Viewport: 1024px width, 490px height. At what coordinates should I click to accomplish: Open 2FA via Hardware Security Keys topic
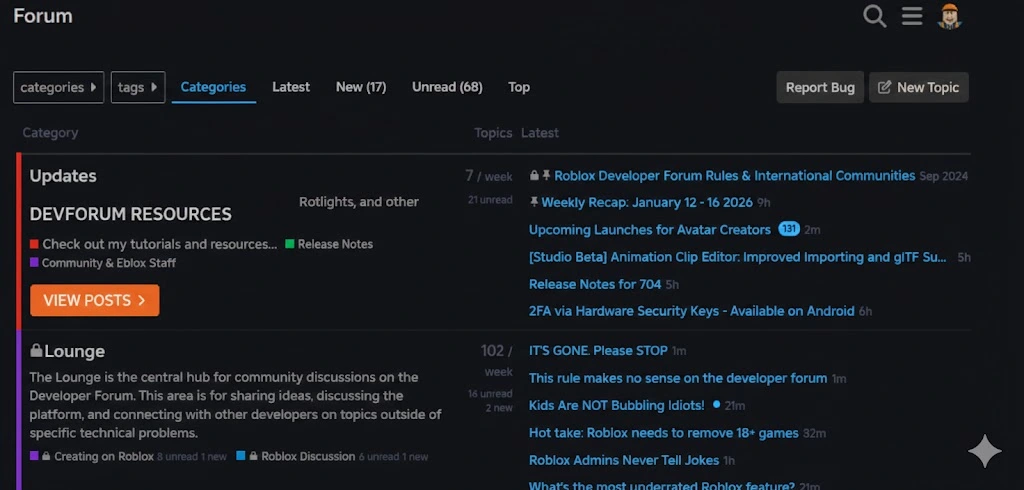tap(692, 311)
